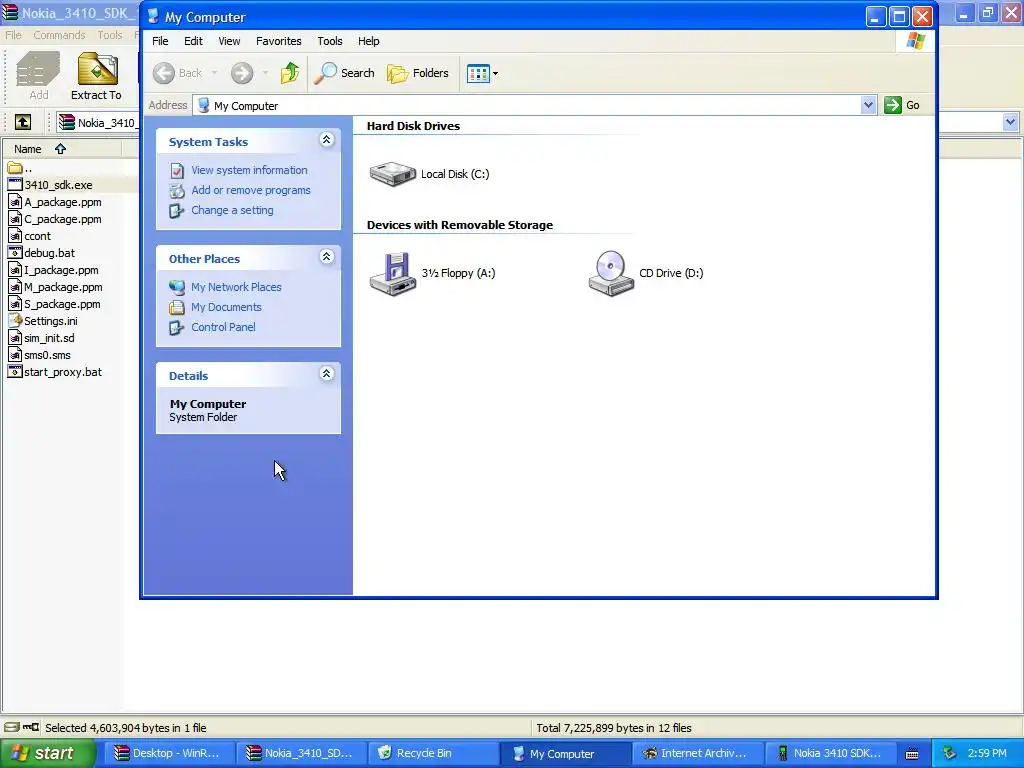Select start_proxy.bat in WinRAR list
The width and height of the screenshot is (1024, 768).
(55, 372)
